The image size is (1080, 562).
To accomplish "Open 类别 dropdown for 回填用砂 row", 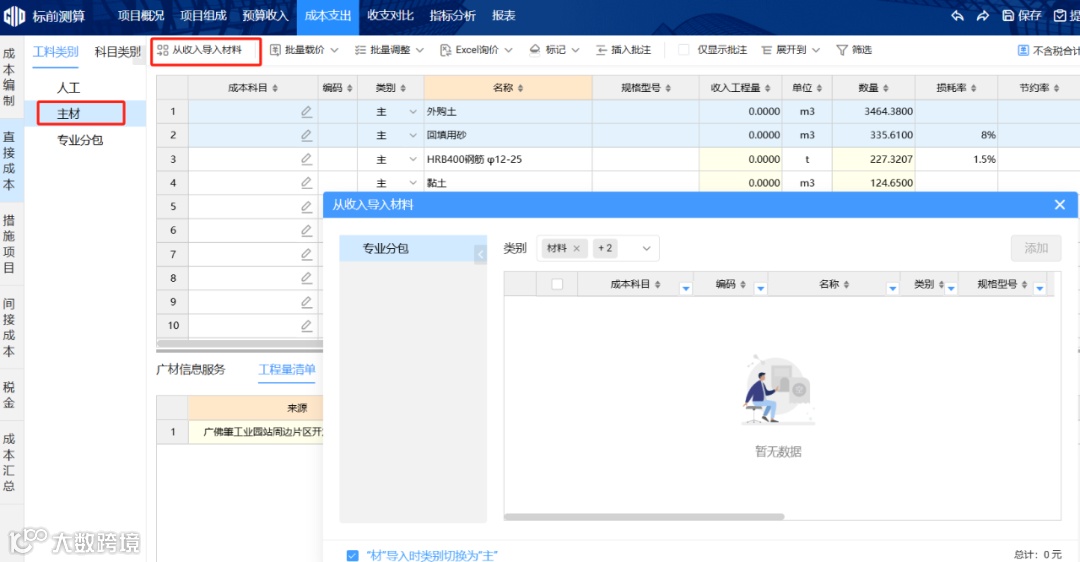I will click(x=413, y=135).
